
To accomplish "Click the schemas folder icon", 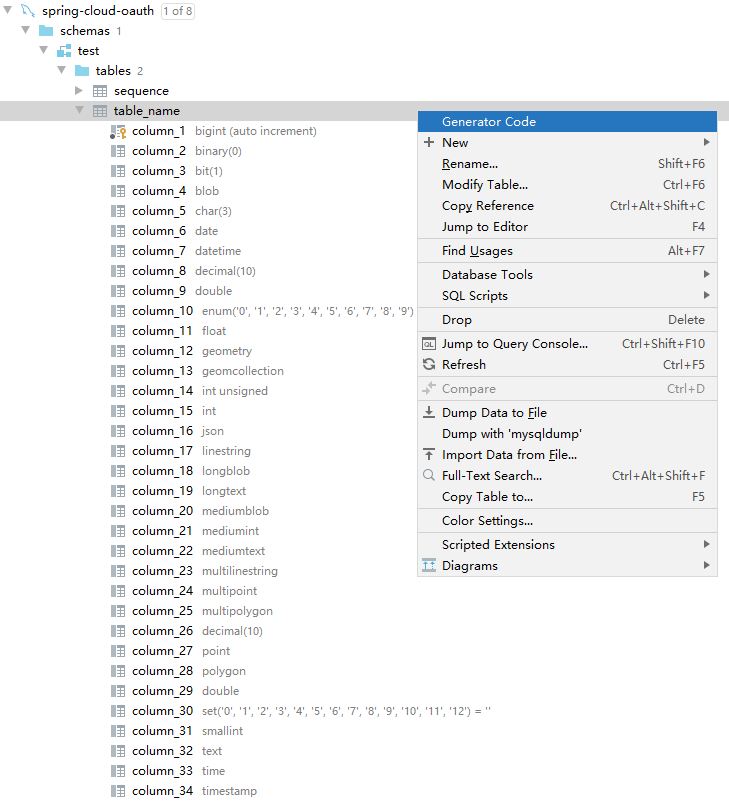I will (46, 31).
